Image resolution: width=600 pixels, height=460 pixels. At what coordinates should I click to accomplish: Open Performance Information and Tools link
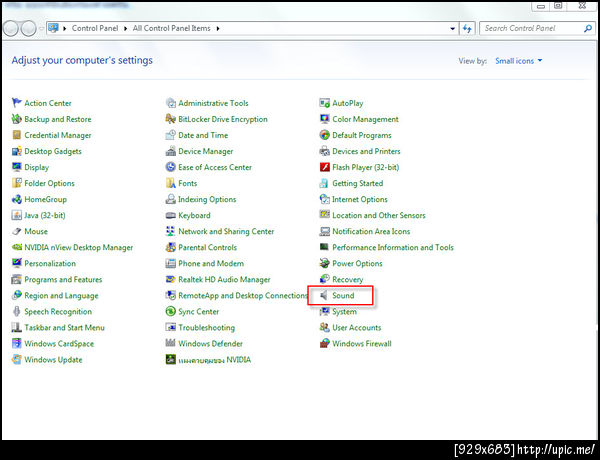pyautogui.click(x=393, y=247)
